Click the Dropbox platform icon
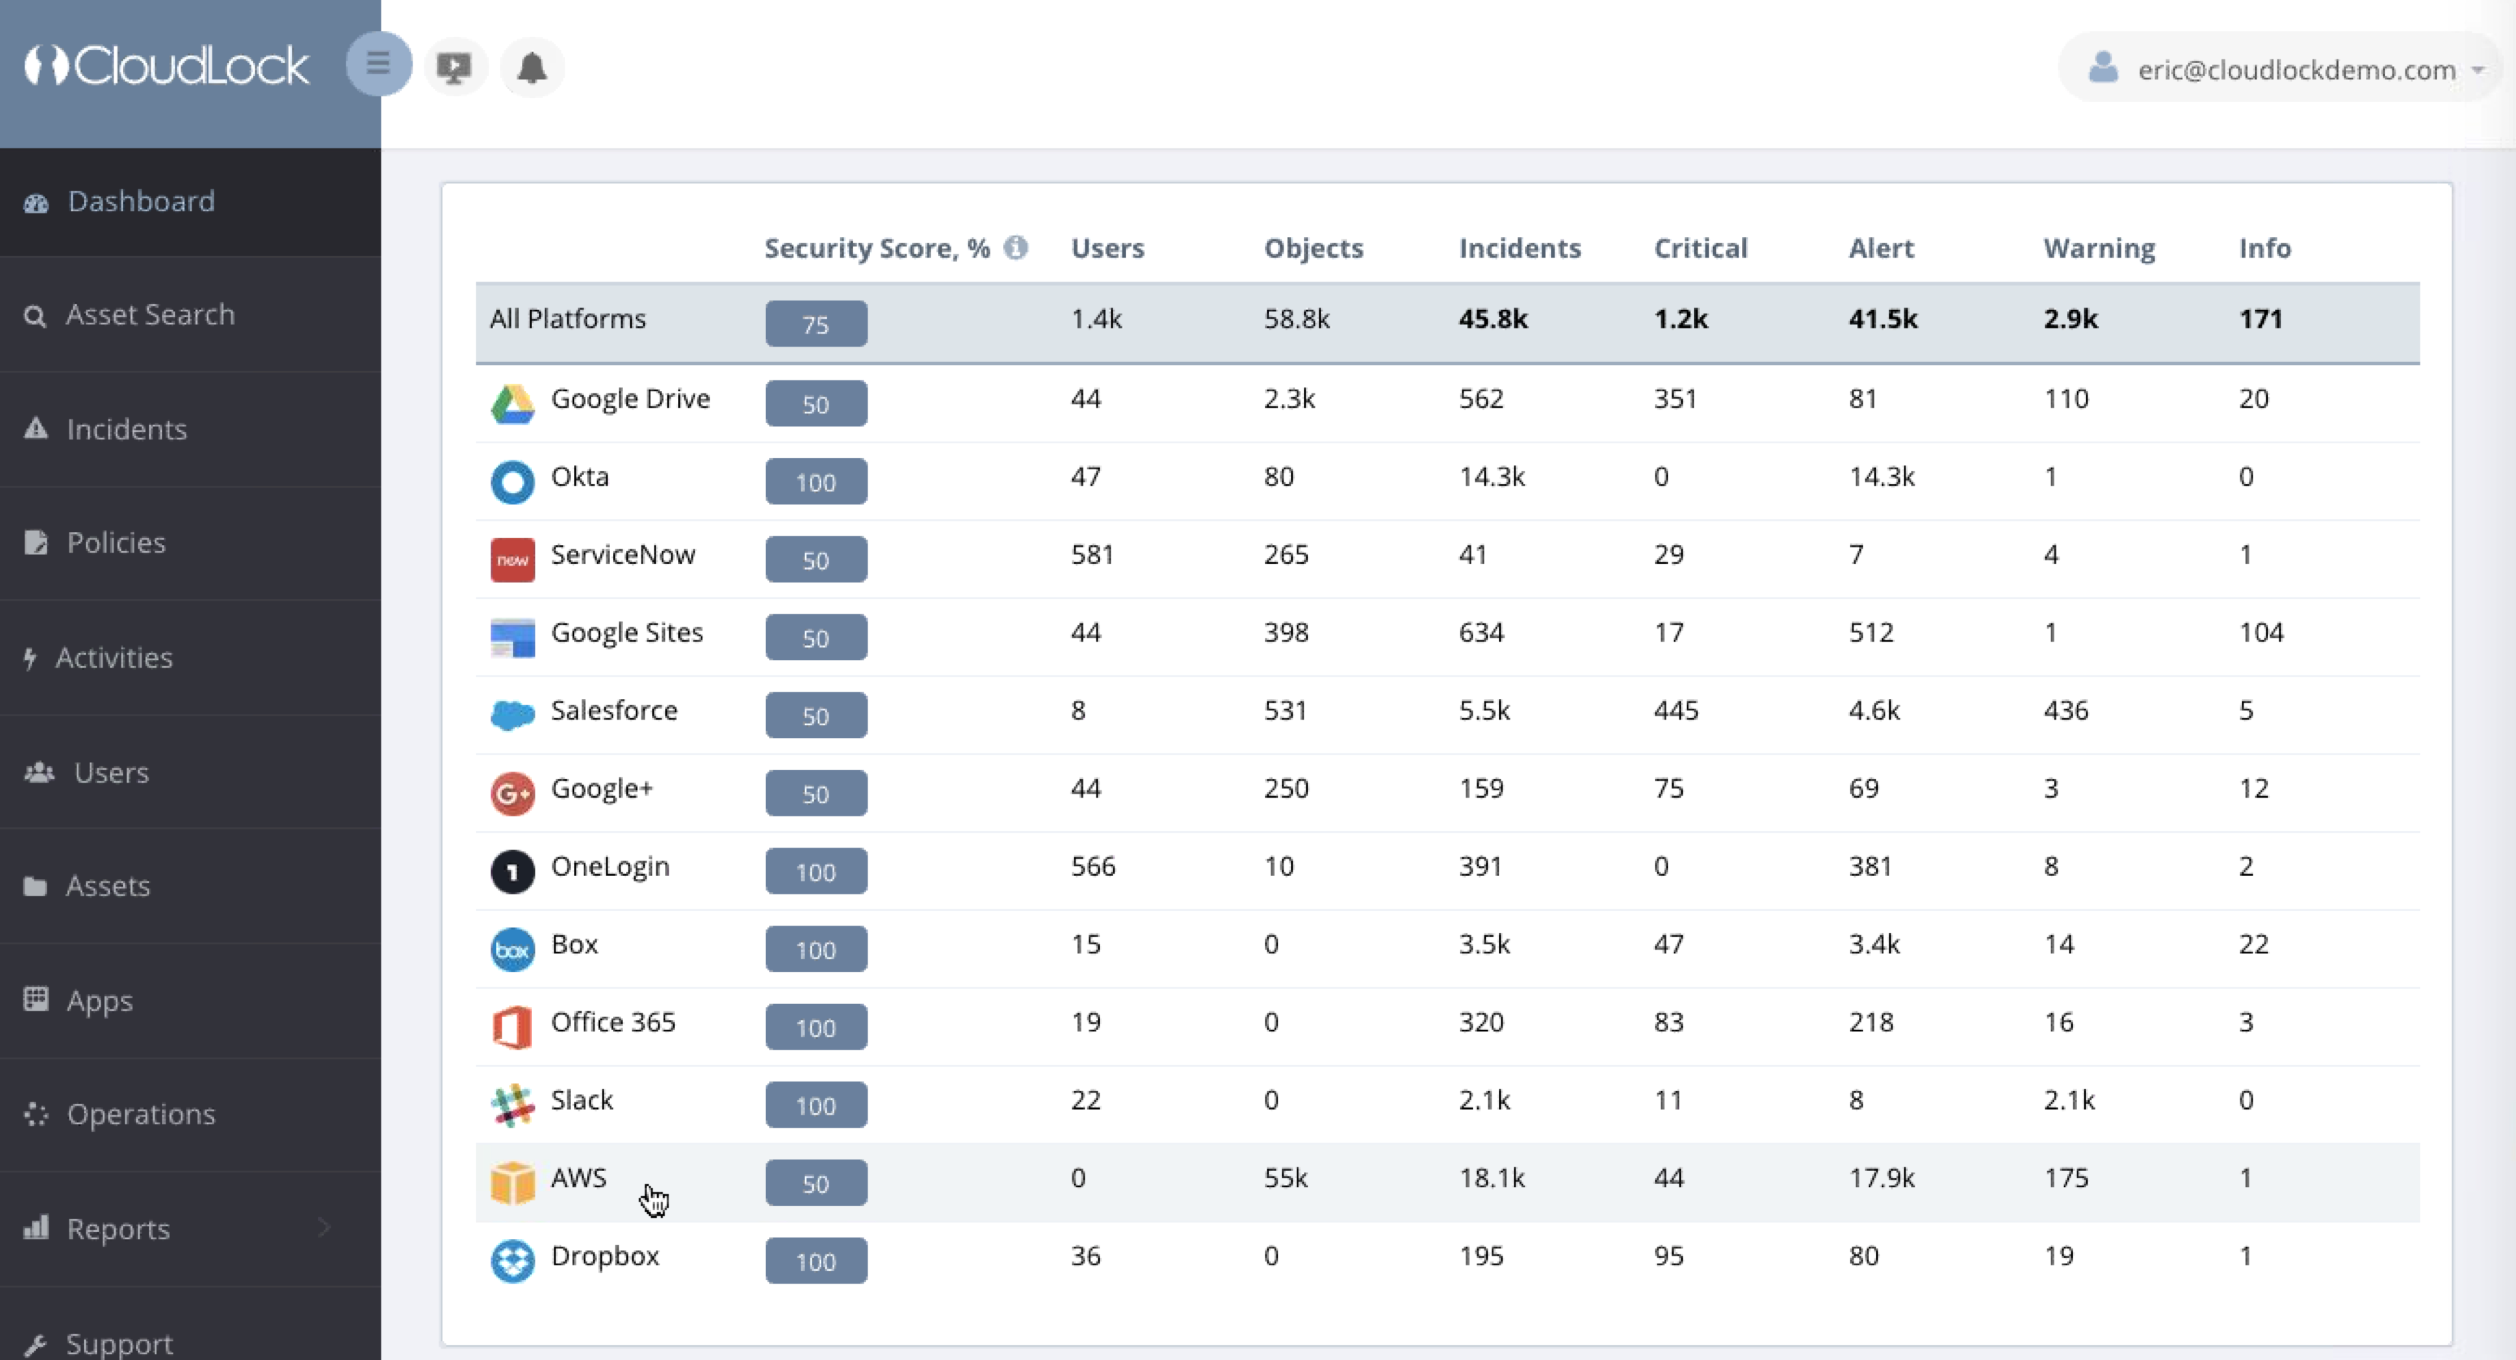 [x=512, y=1260]
